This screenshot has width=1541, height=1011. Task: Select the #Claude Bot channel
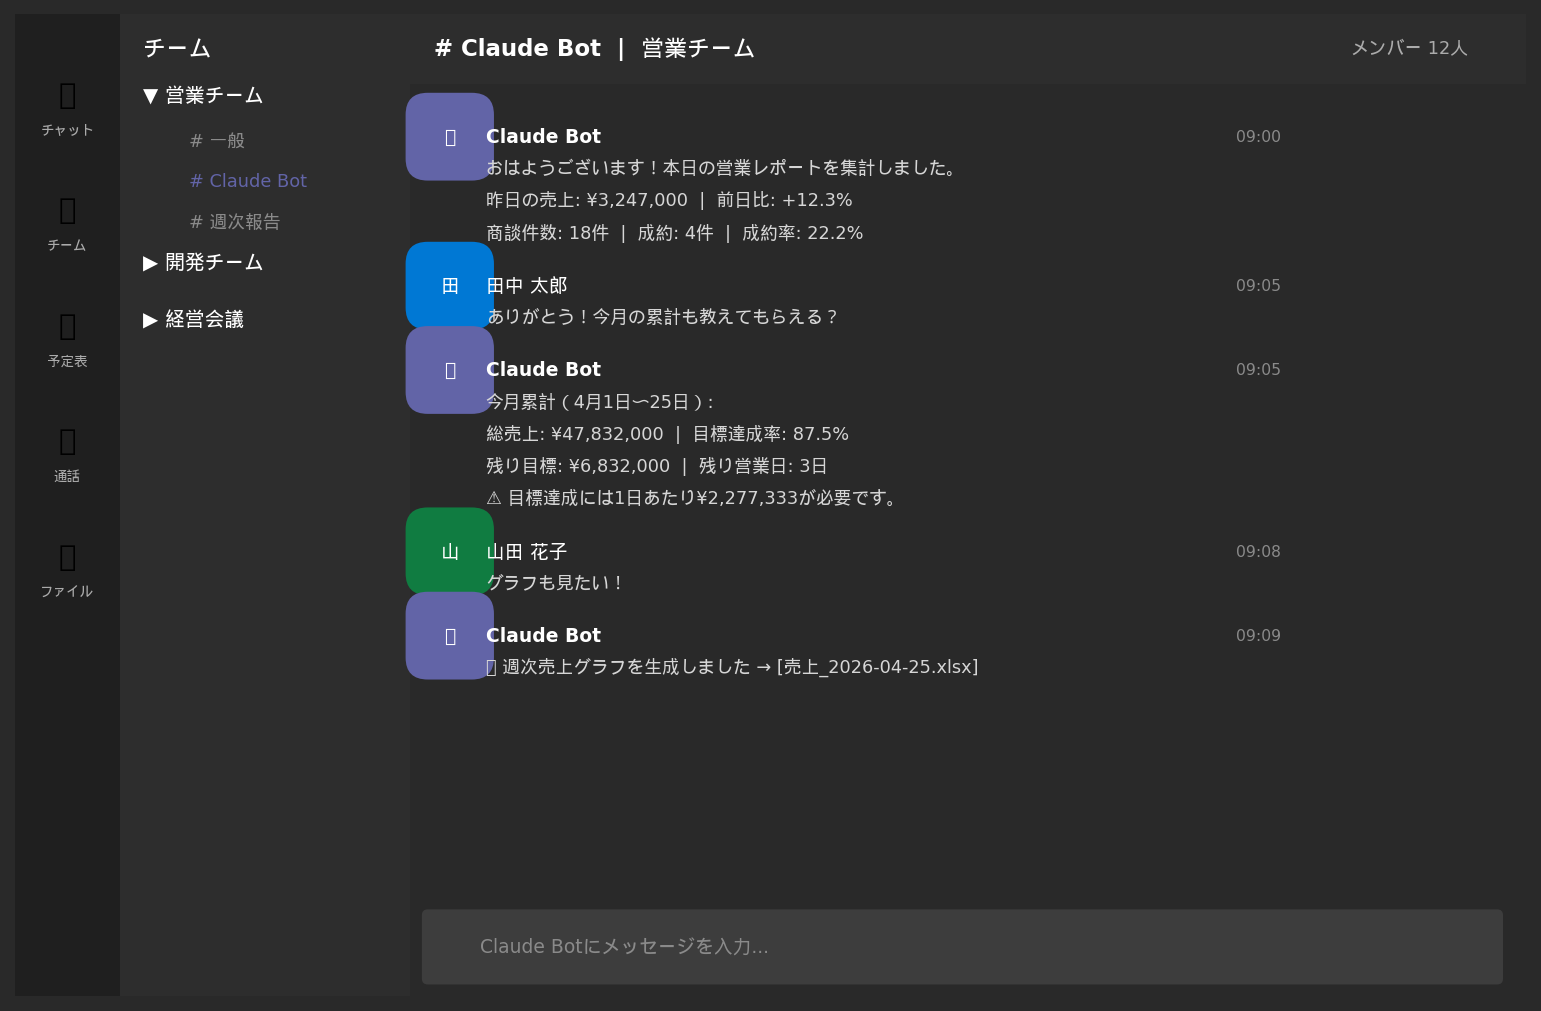(x=248, y=180)
